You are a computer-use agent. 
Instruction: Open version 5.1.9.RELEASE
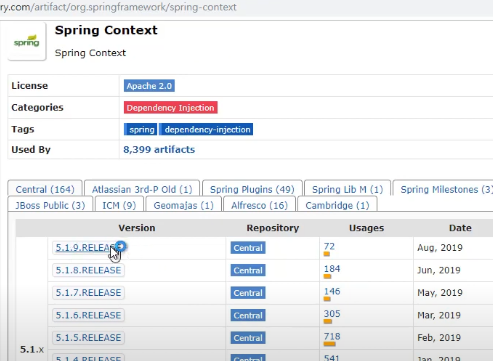click(x=88, y=248)
